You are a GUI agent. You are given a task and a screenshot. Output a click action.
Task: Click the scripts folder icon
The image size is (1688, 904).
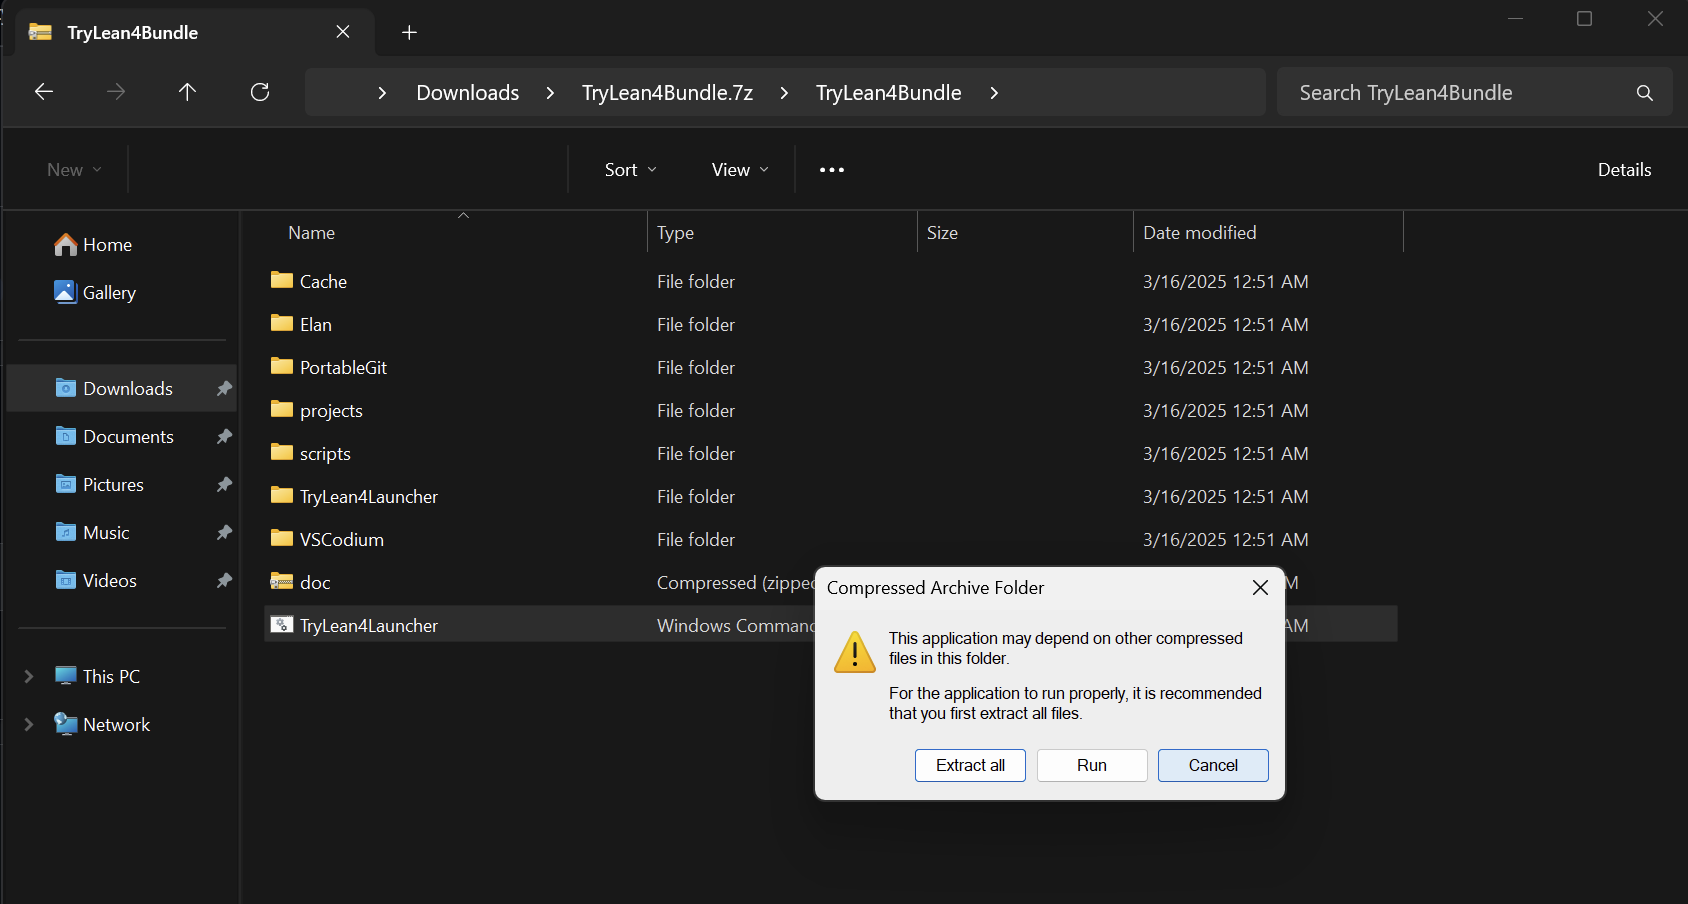click(282, 452)
